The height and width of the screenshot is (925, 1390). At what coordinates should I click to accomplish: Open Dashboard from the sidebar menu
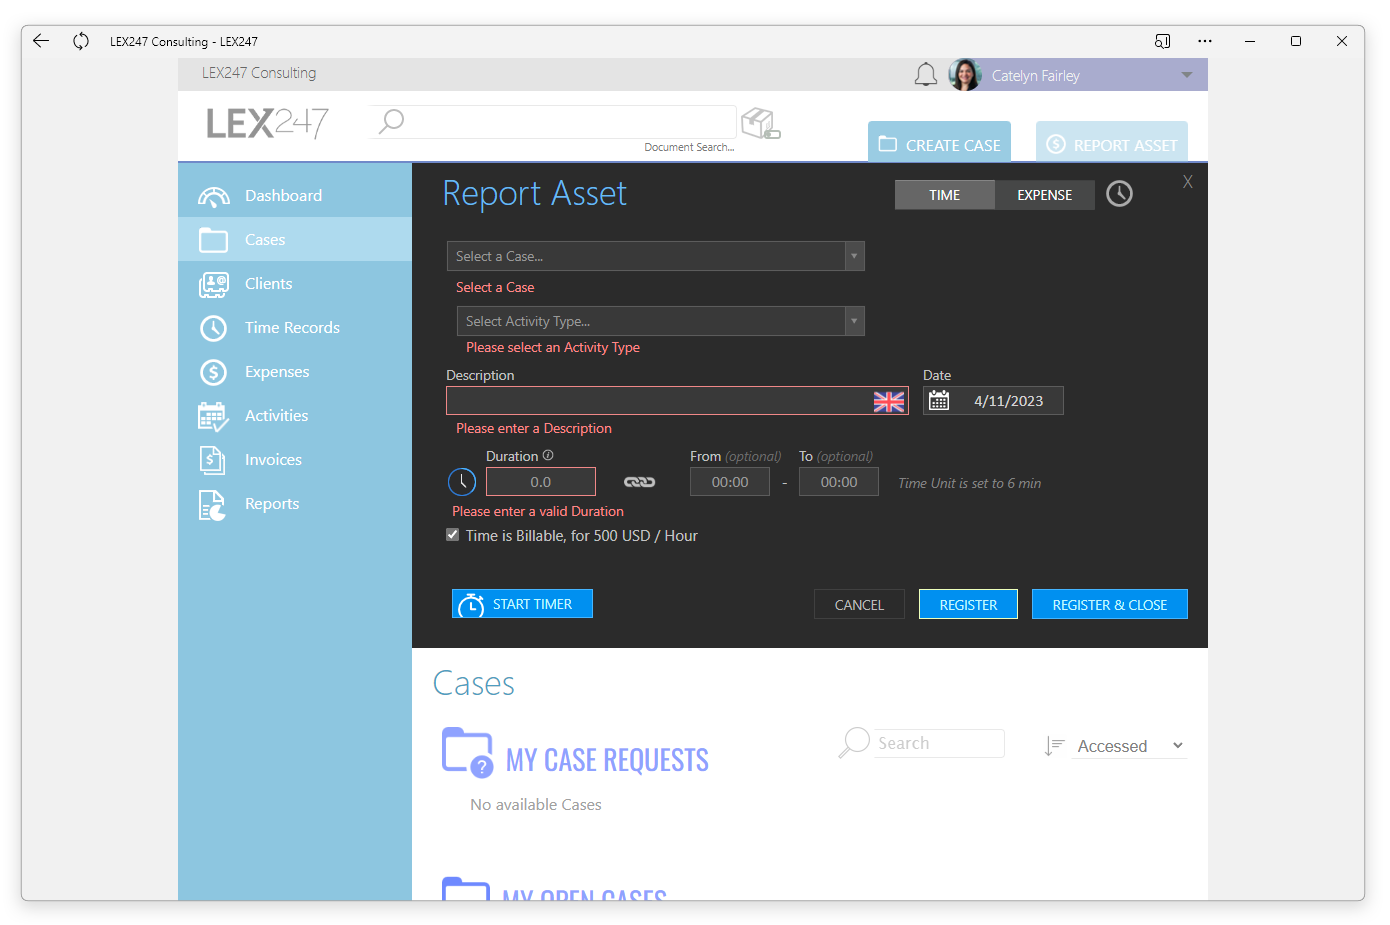[295, 196]
